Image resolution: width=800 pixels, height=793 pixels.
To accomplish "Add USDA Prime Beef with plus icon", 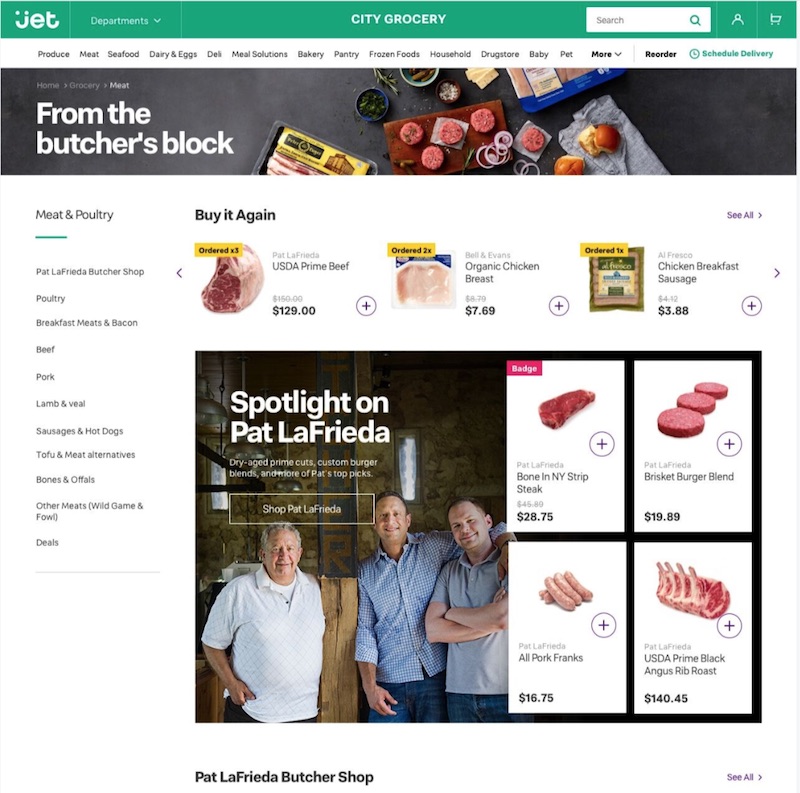I will click(x=366, y=306).
